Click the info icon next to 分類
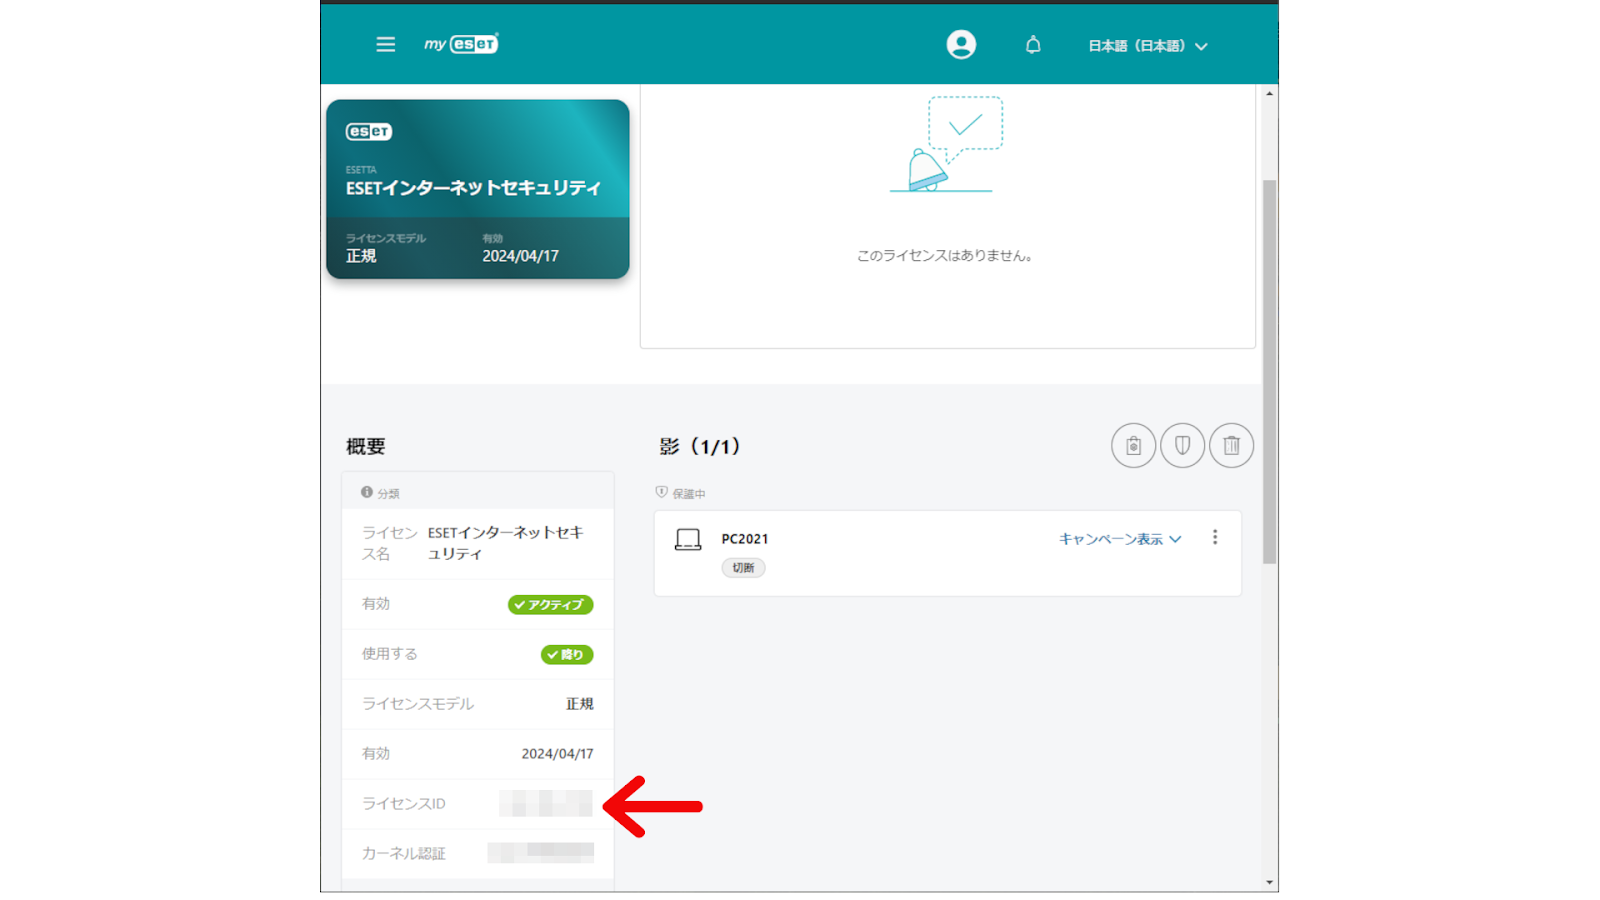This screenshot has height=900, width=1600. 367,493
